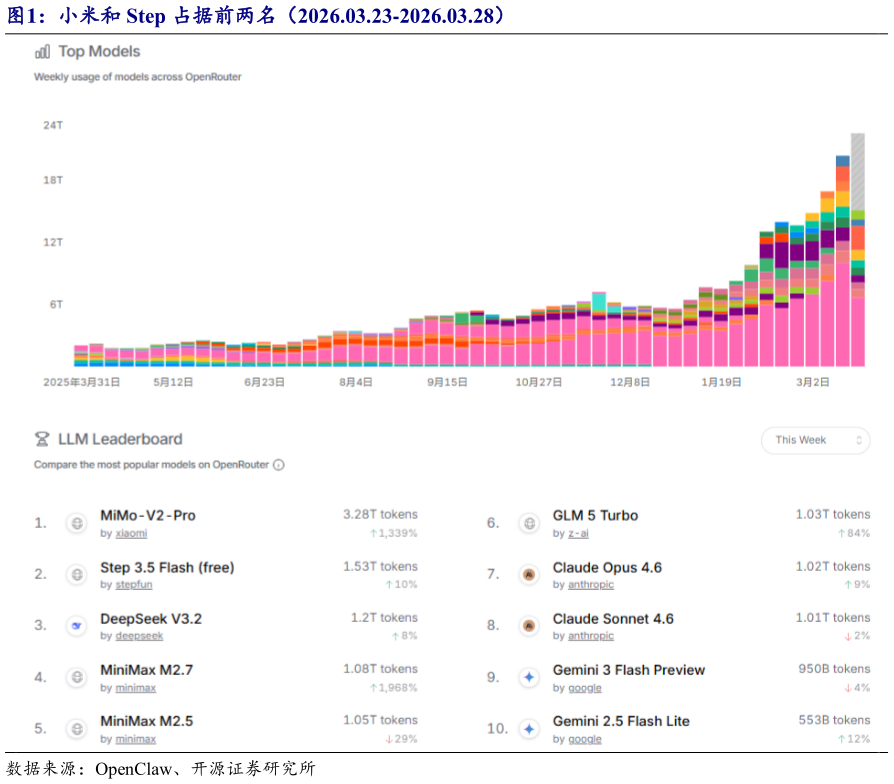Open the deepseek author link
This screenshot has height=784, width=894.
139,636
